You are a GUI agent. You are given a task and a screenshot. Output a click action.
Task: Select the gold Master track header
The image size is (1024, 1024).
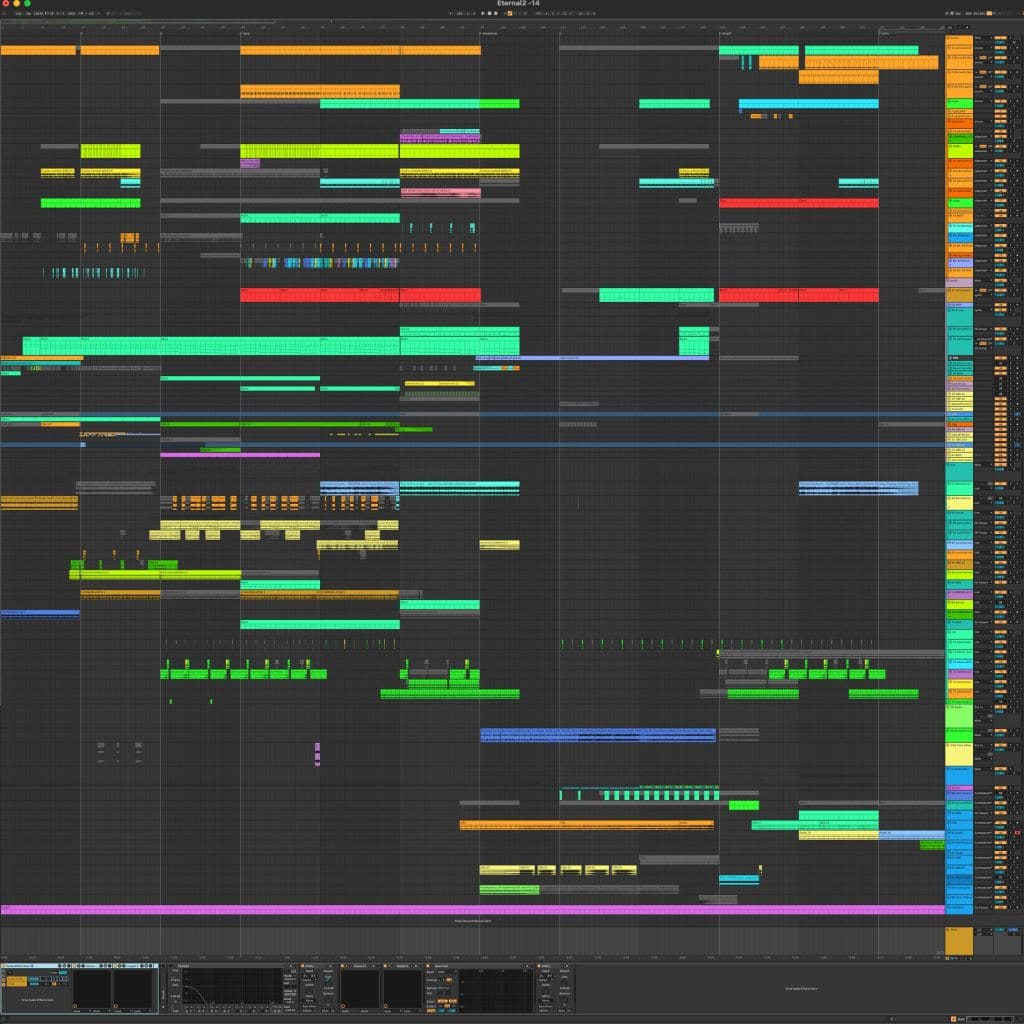[958, 941]
